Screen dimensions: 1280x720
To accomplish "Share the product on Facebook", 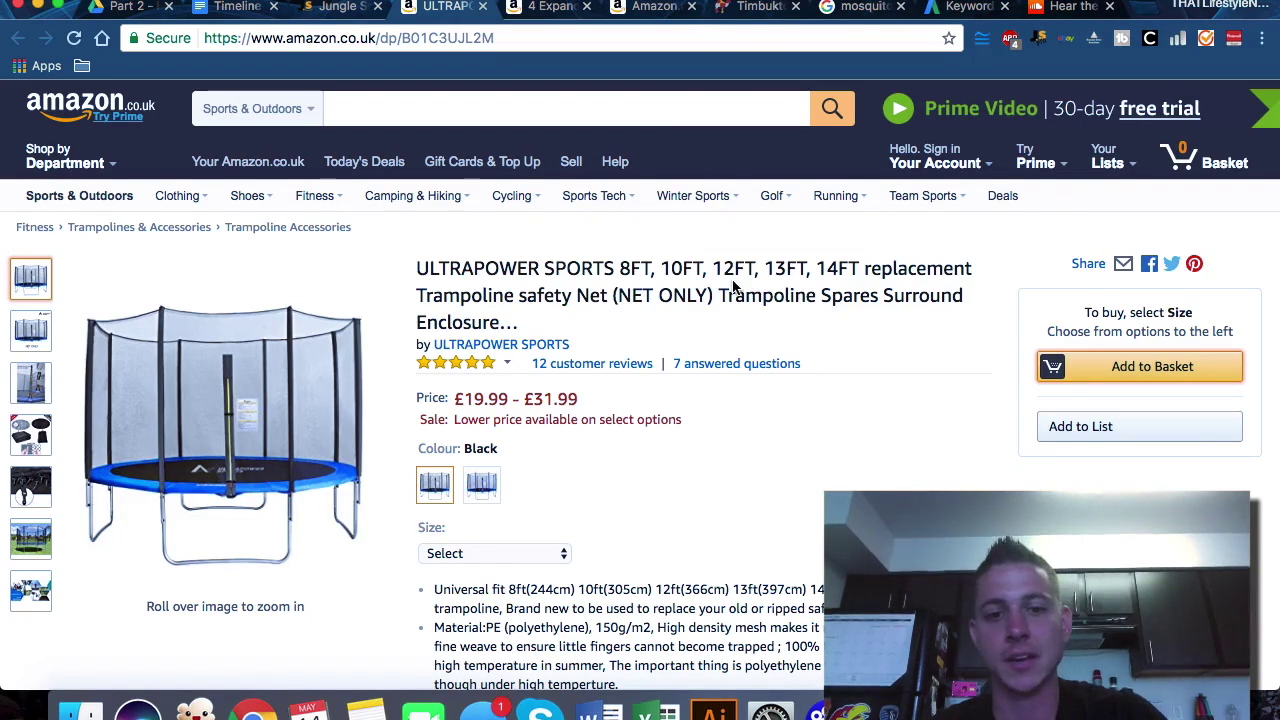I will (x=1149, y=264).
